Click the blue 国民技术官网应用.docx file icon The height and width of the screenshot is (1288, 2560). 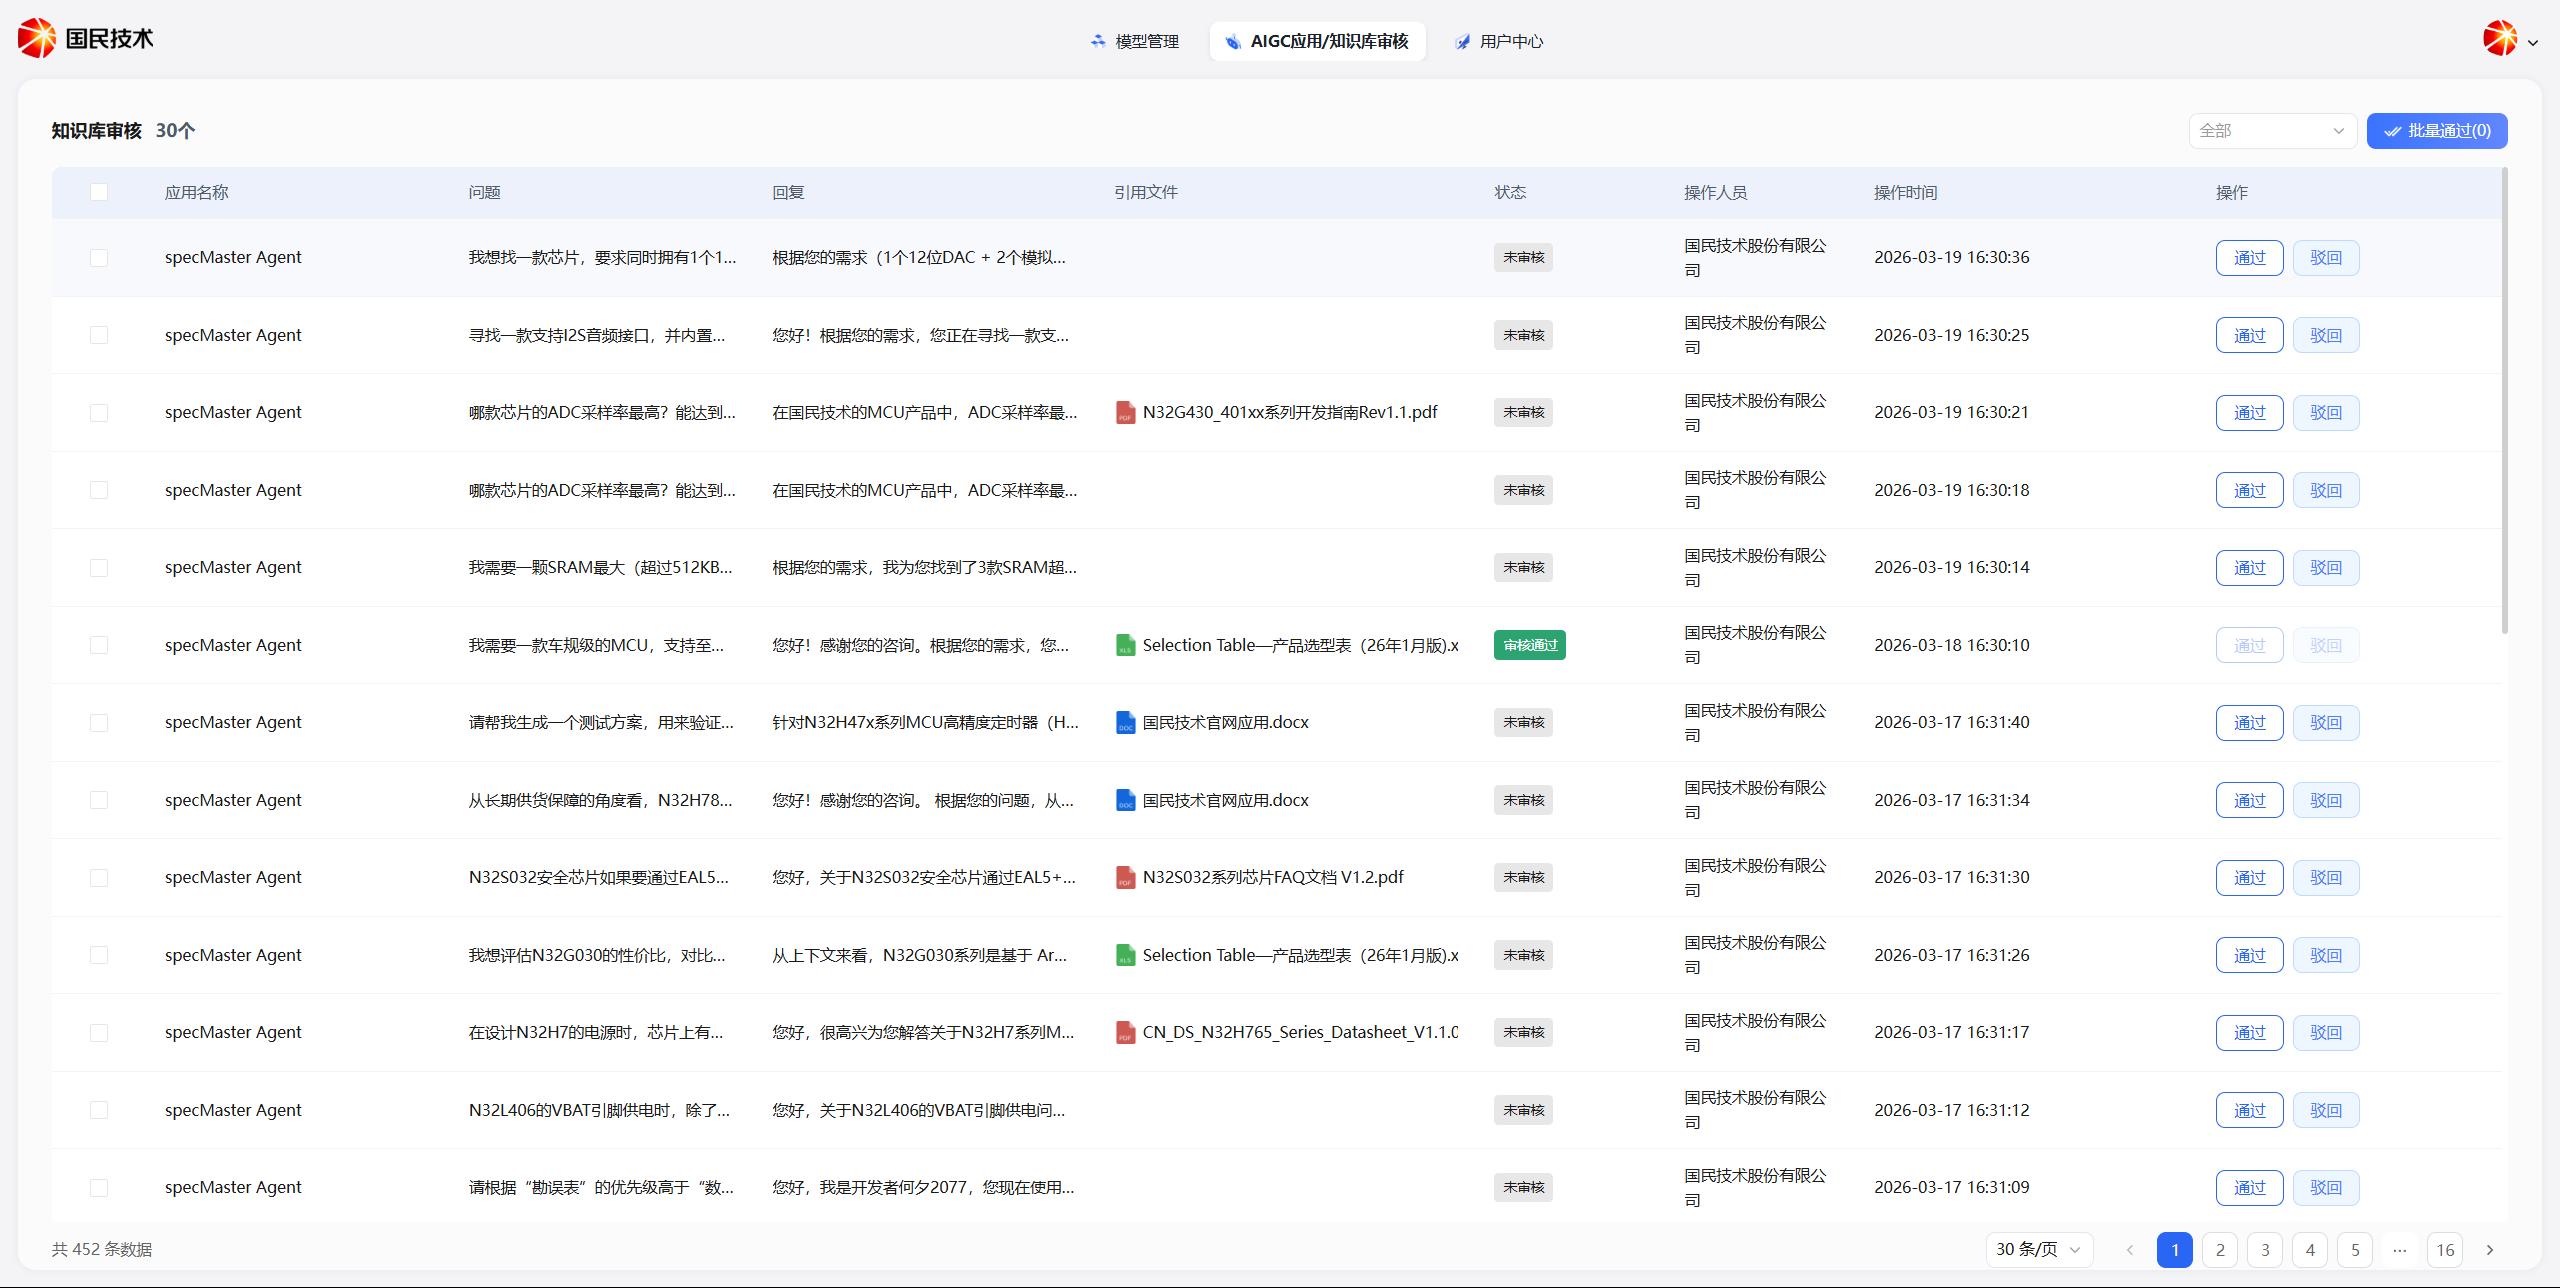tap(1125, 722)
